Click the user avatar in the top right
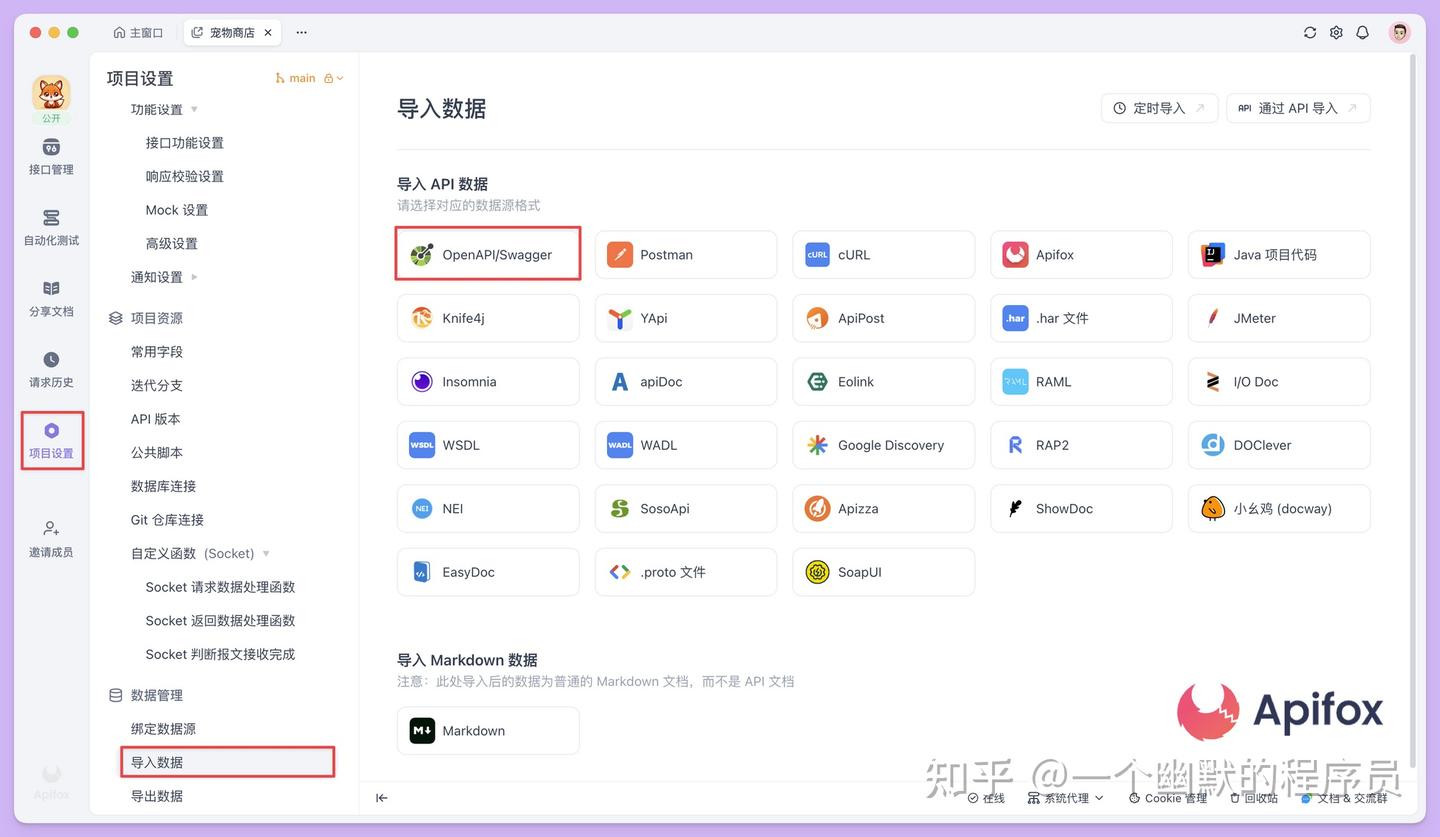Image resolution: width=1440 pixels, height=837 pixels. (x=1399, y=32)
